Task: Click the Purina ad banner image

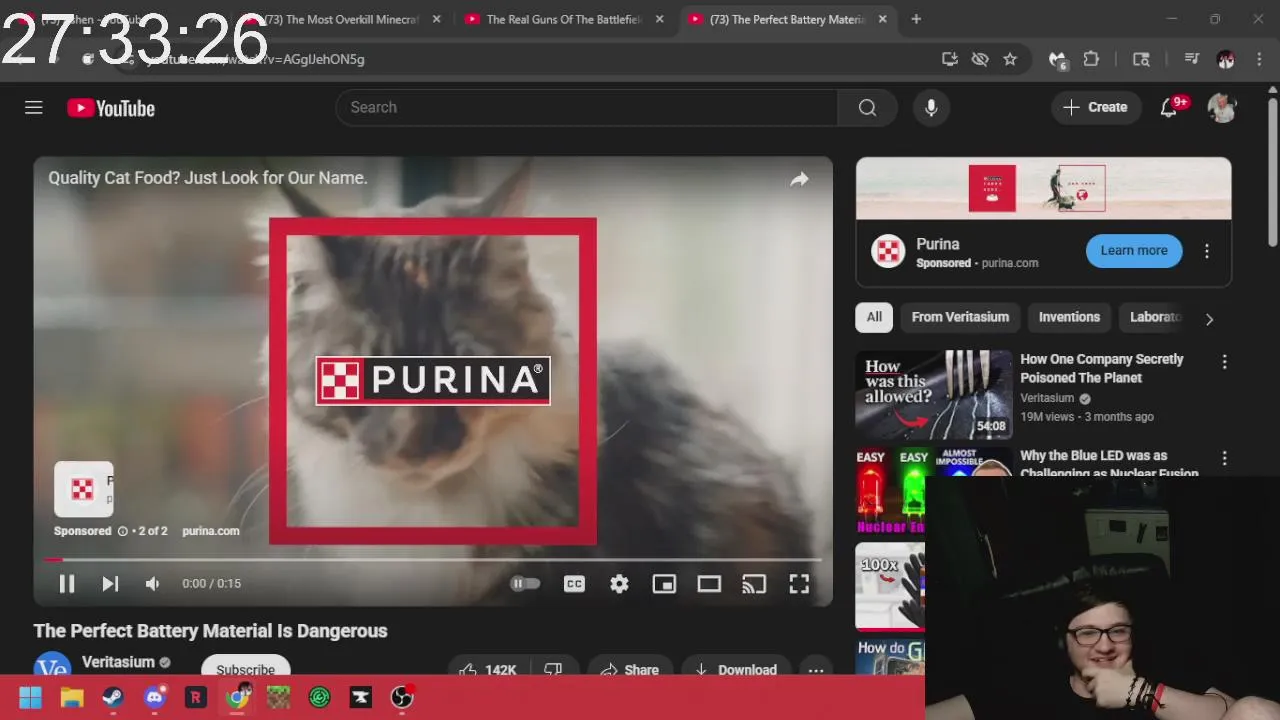Action: pyautogui.click(x=1043, y=188)
